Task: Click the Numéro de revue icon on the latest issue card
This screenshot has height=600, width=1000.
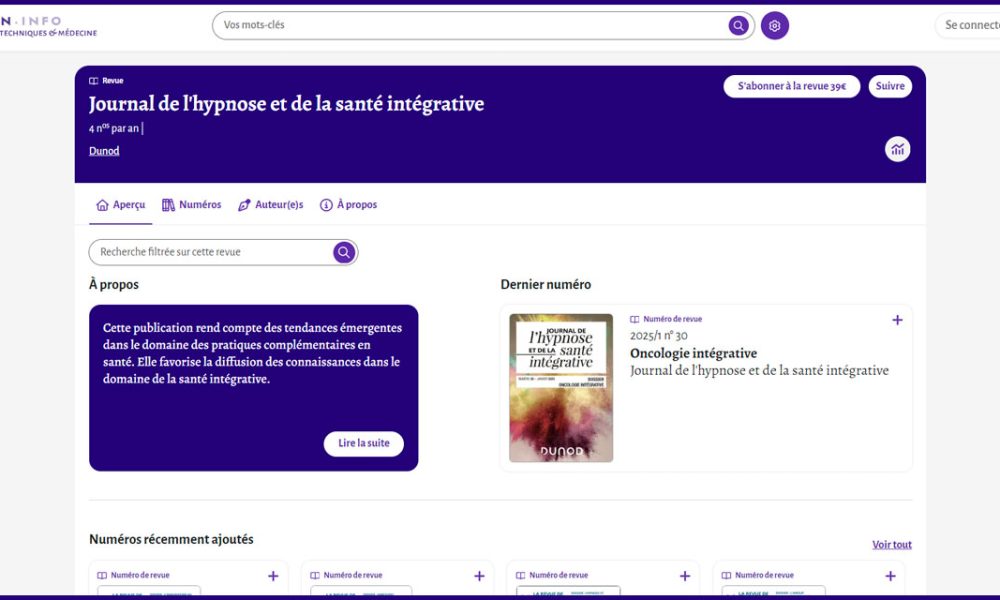Action: tap(637, 318)
